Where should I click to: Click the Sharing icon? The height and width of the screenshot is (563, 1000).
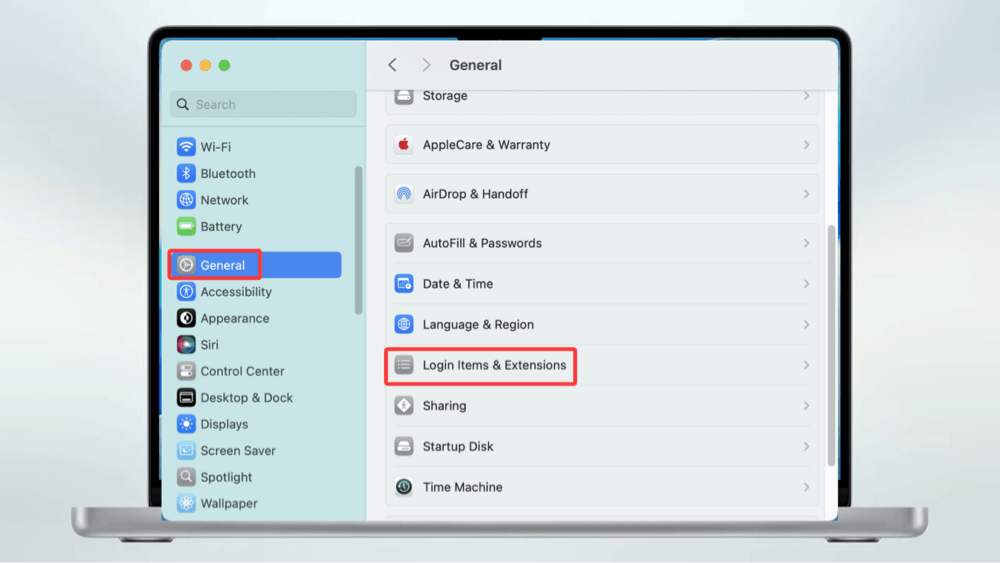pyautogui.click(x=404, y=406)
